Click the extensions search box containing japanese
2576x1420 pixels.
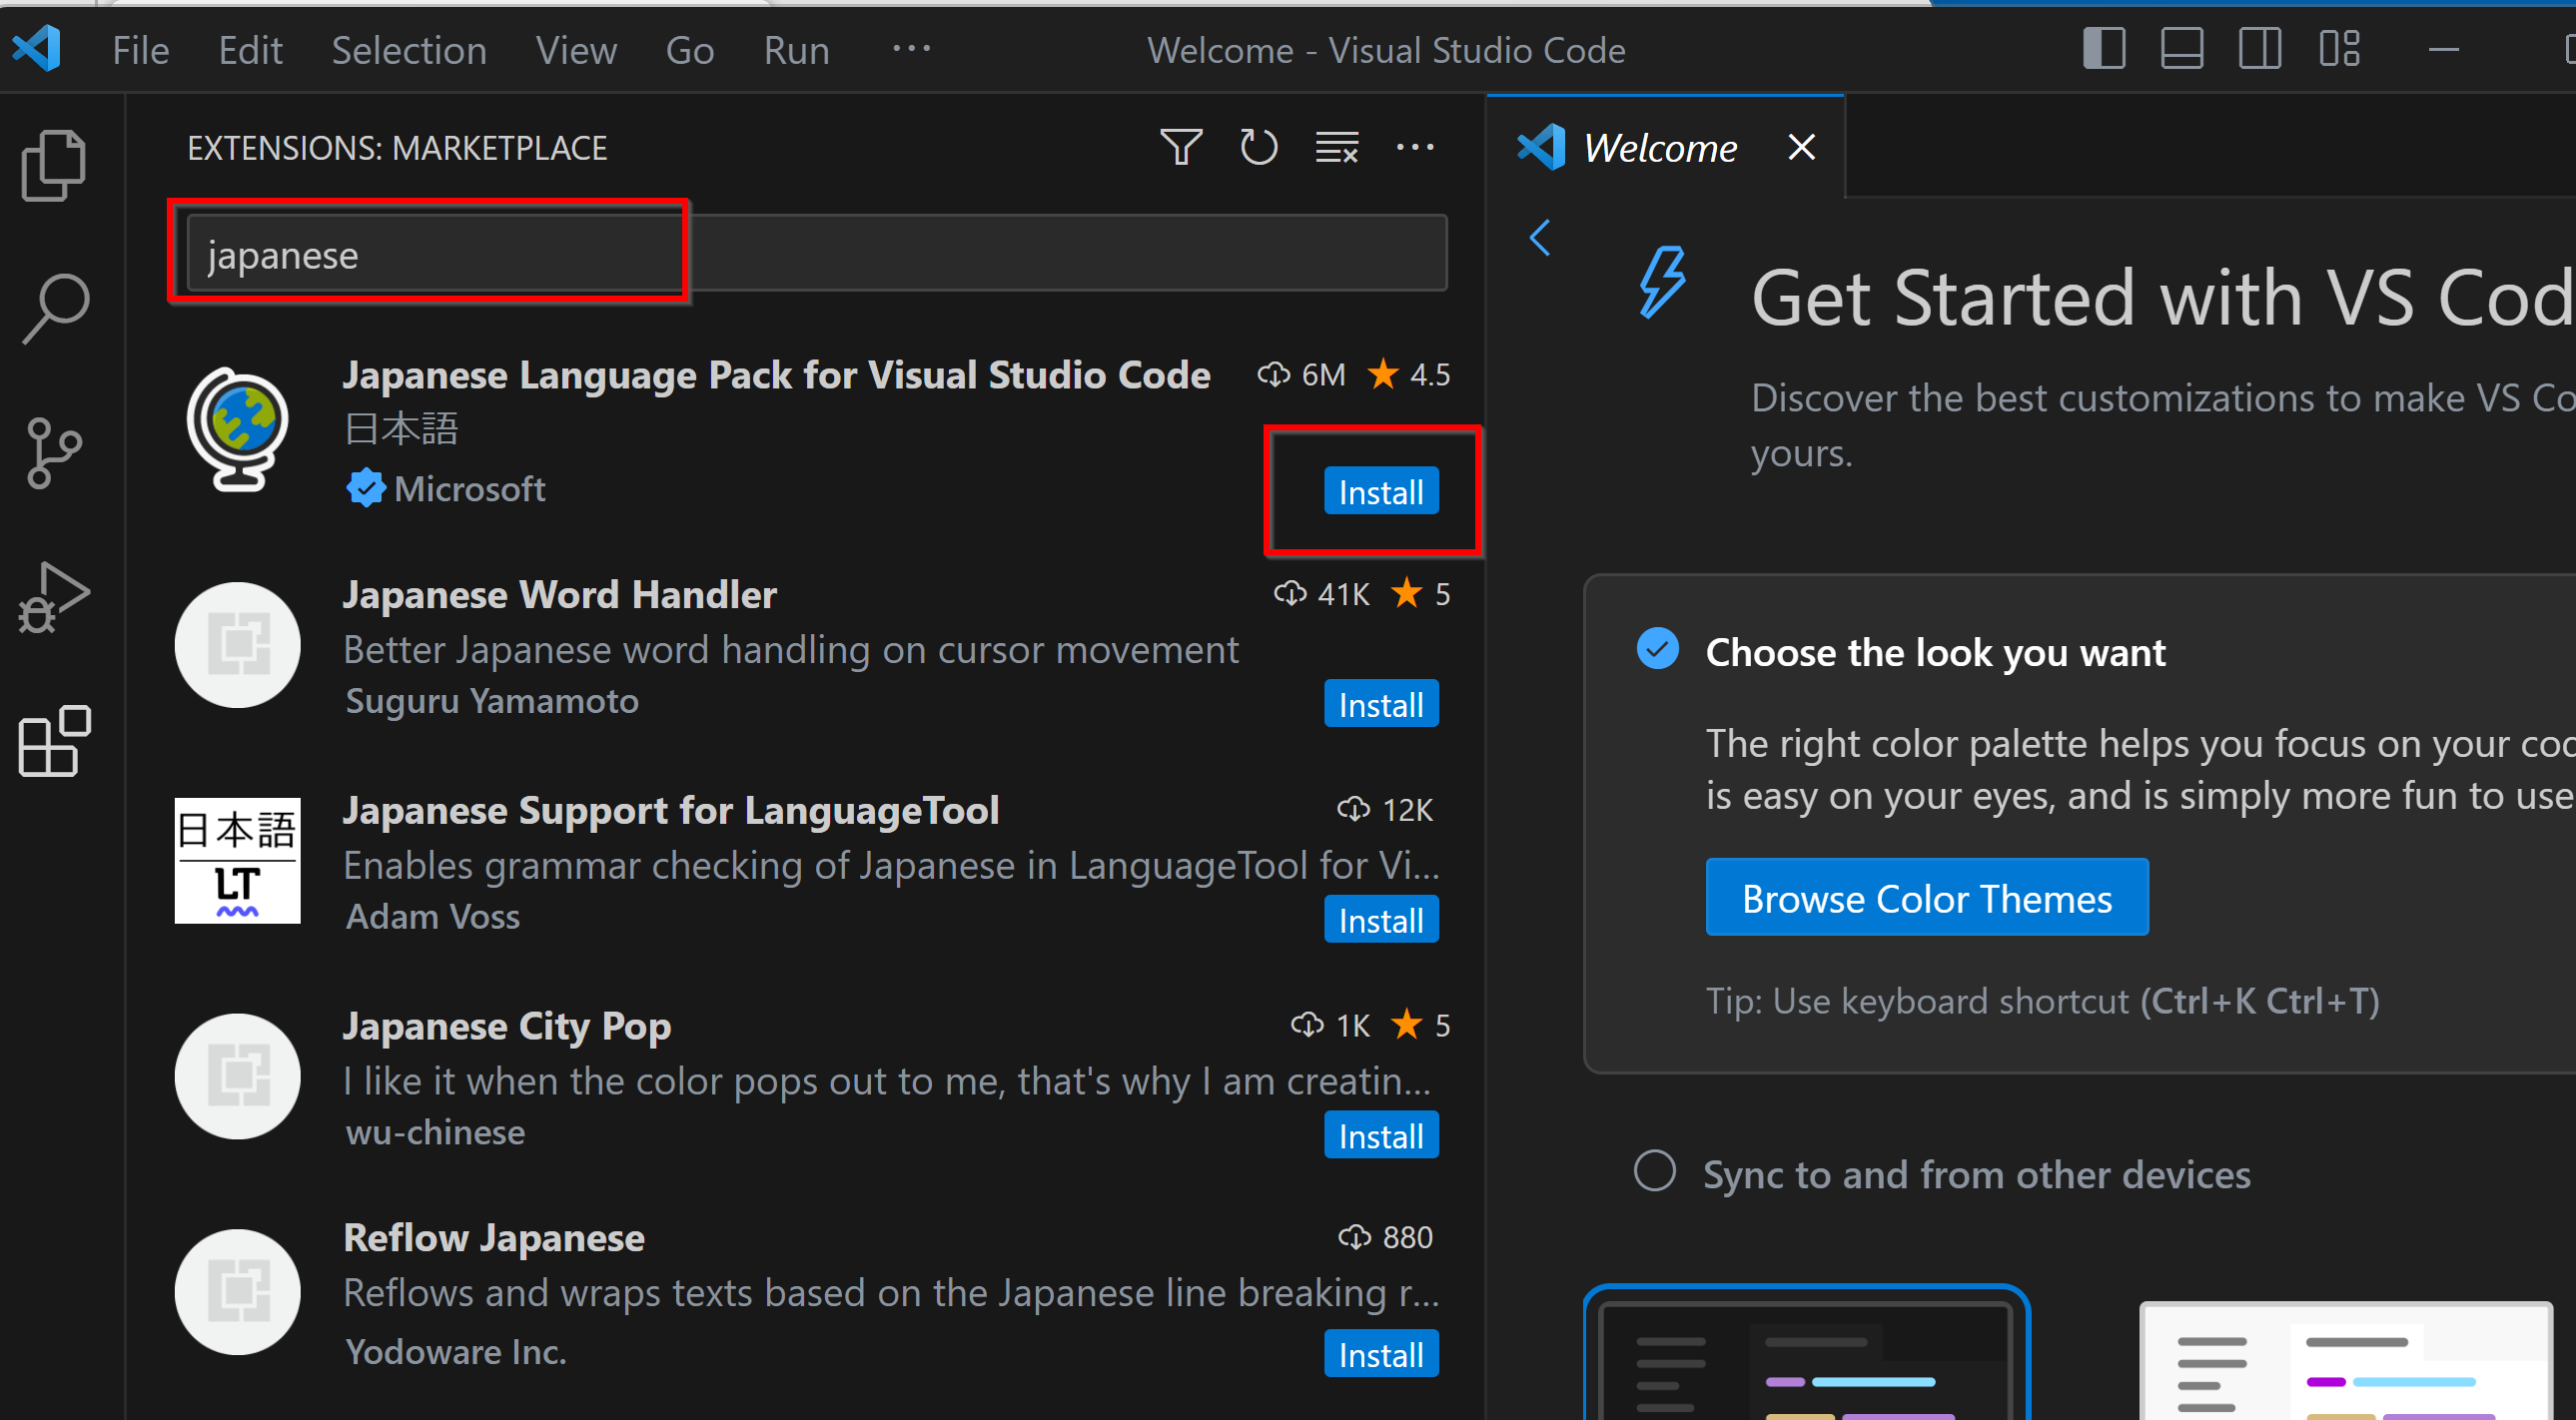817,254
